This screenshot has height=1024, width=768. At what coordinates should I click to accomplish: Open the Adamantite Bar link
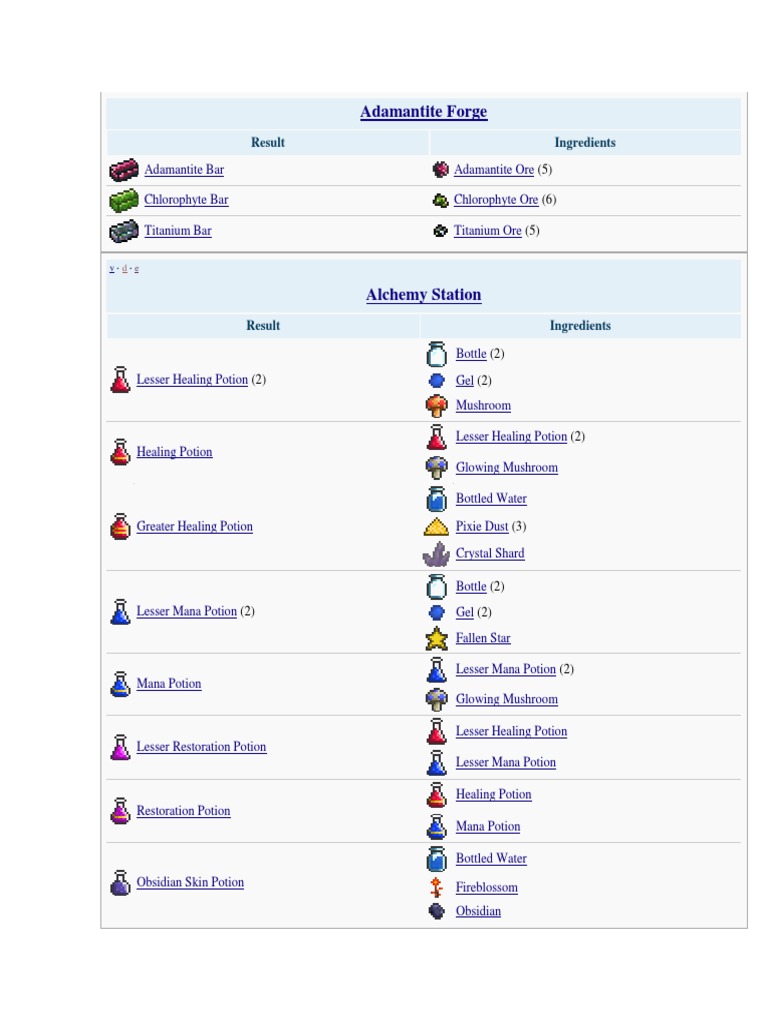(x=184, y=170)
